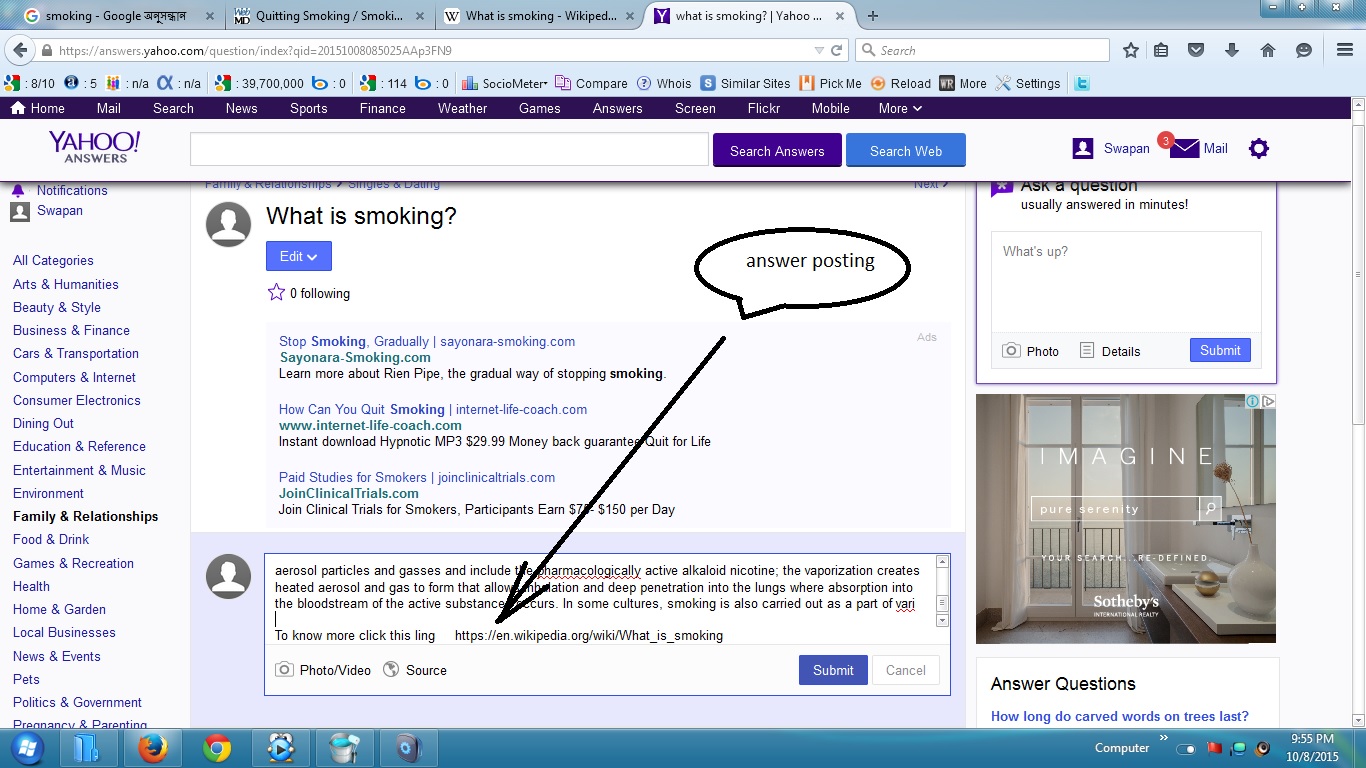Open the bookmarks list icon in the toolbar
The height and width of the screenshot is (768, 1366).
click(x=1160, y=50)
